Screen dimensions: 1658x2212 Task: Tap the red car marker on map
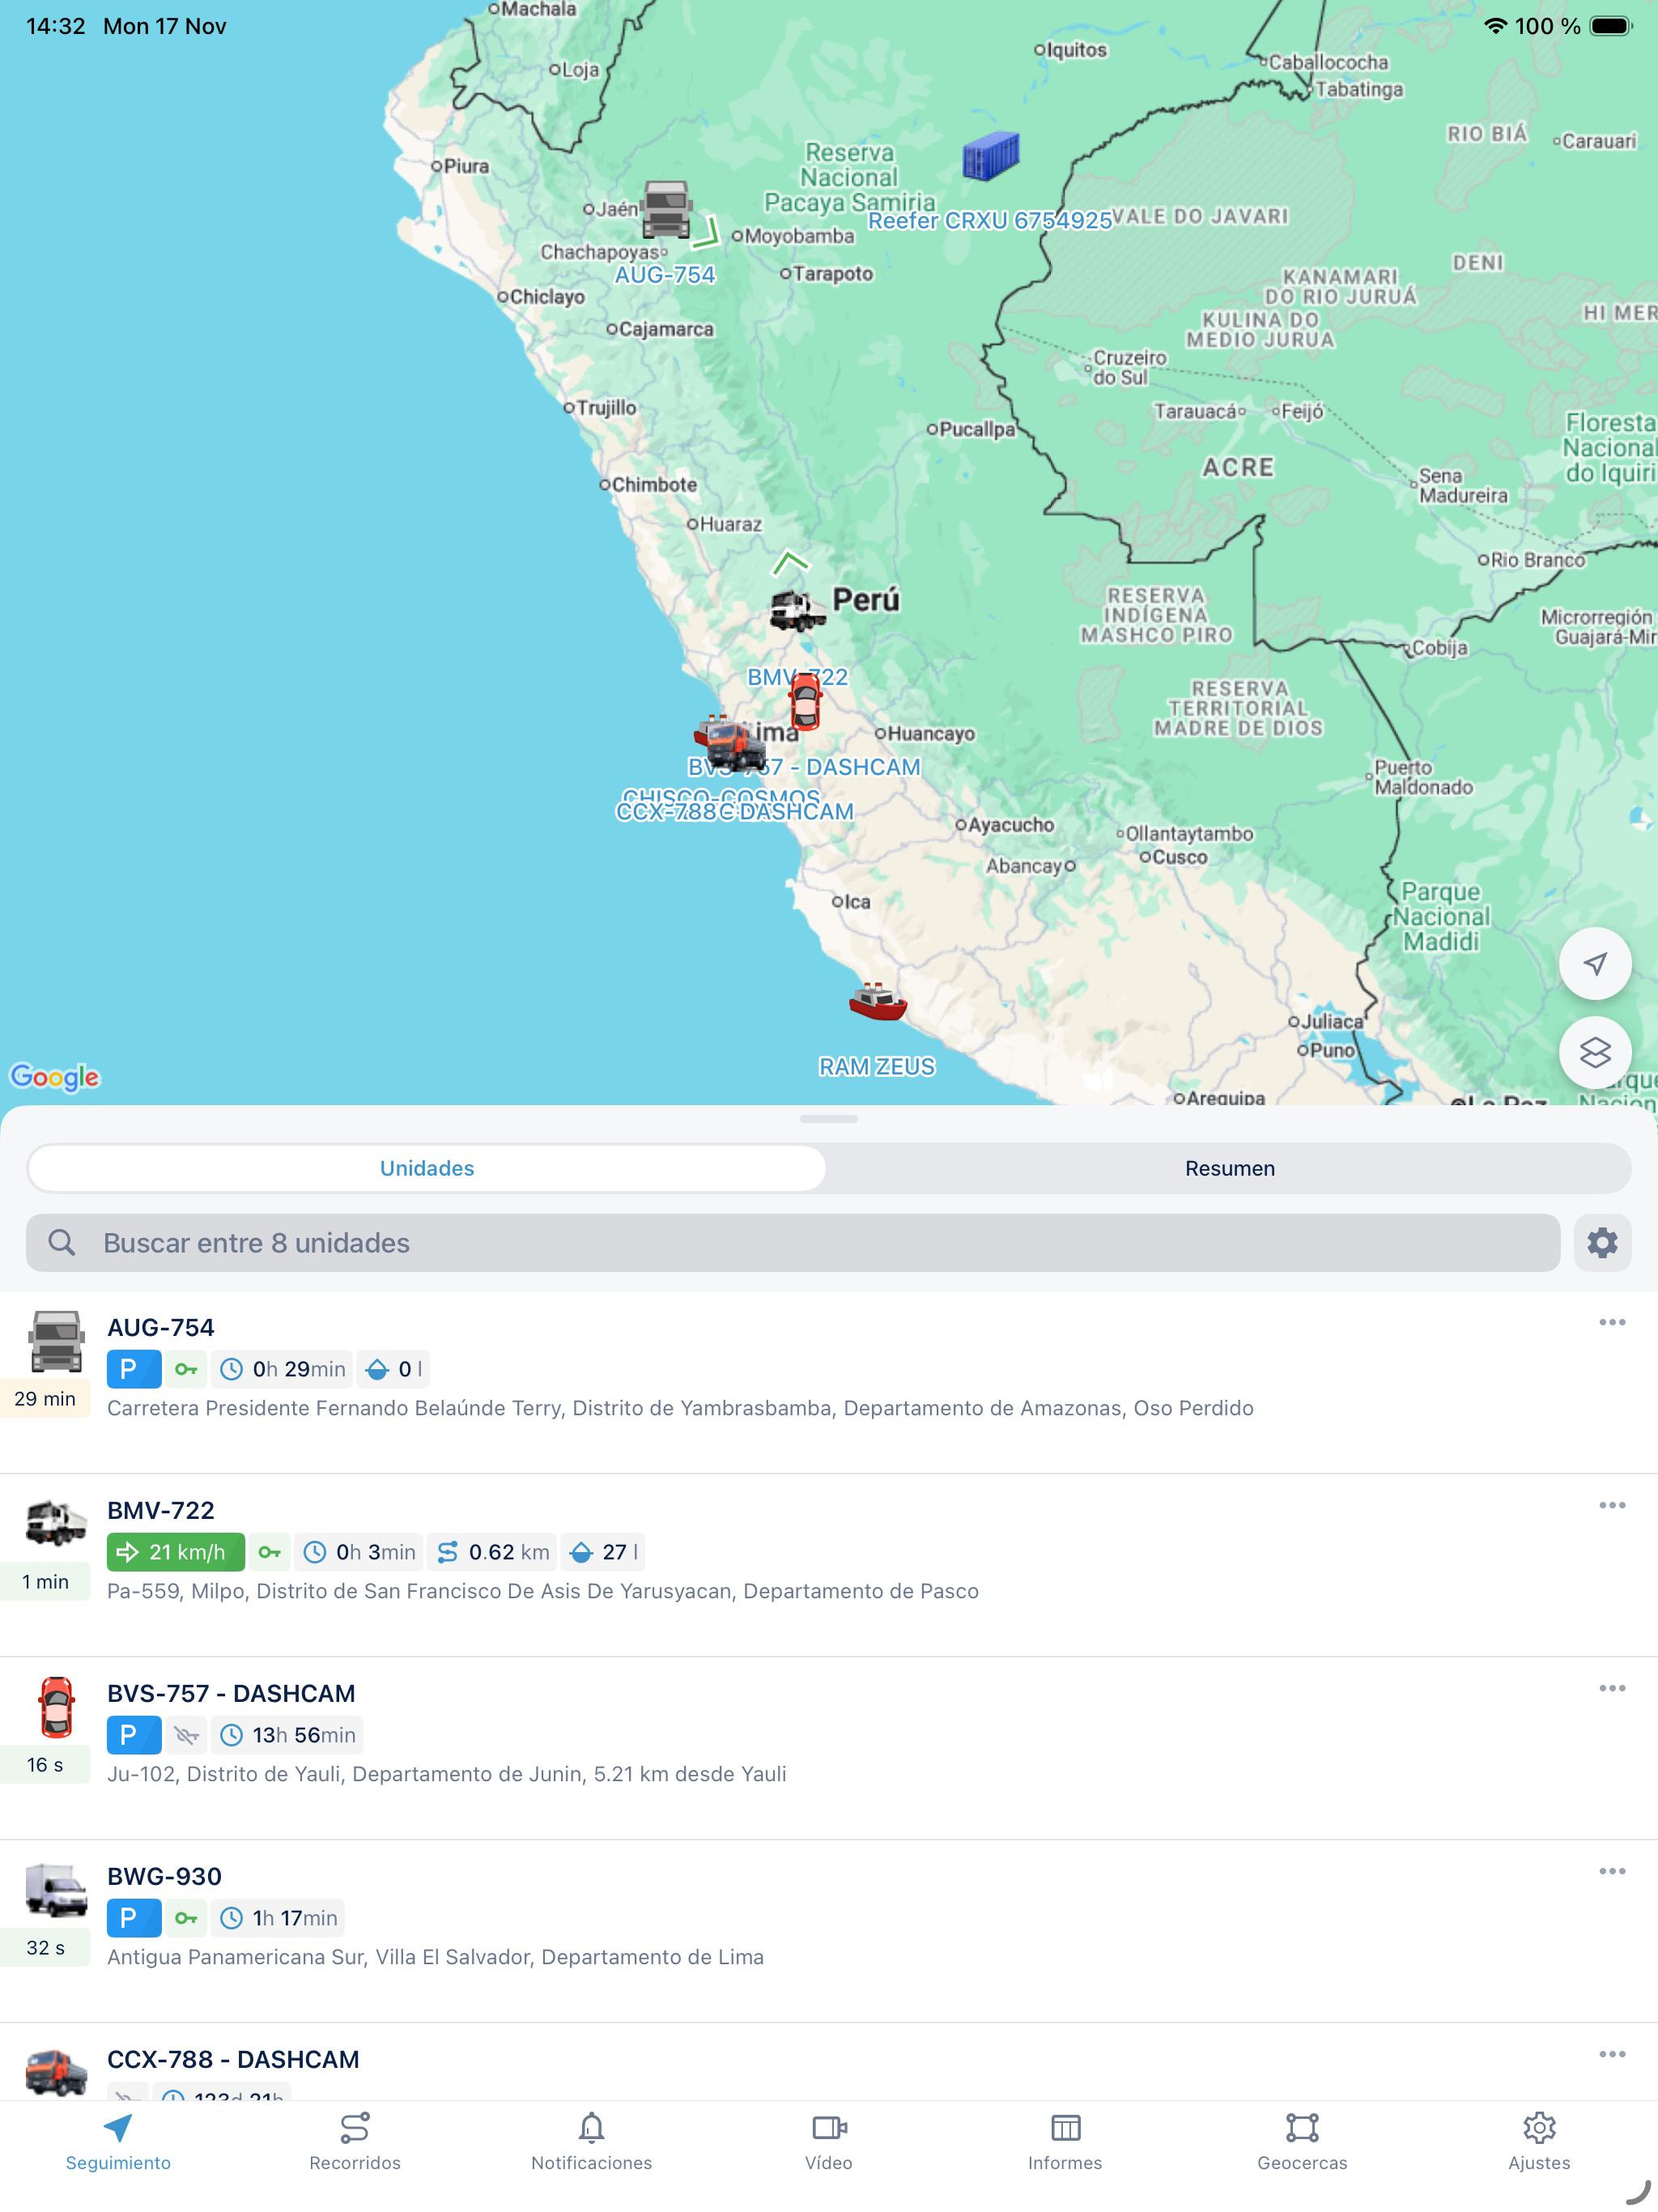pyautogui.click(x=805, y=701)
